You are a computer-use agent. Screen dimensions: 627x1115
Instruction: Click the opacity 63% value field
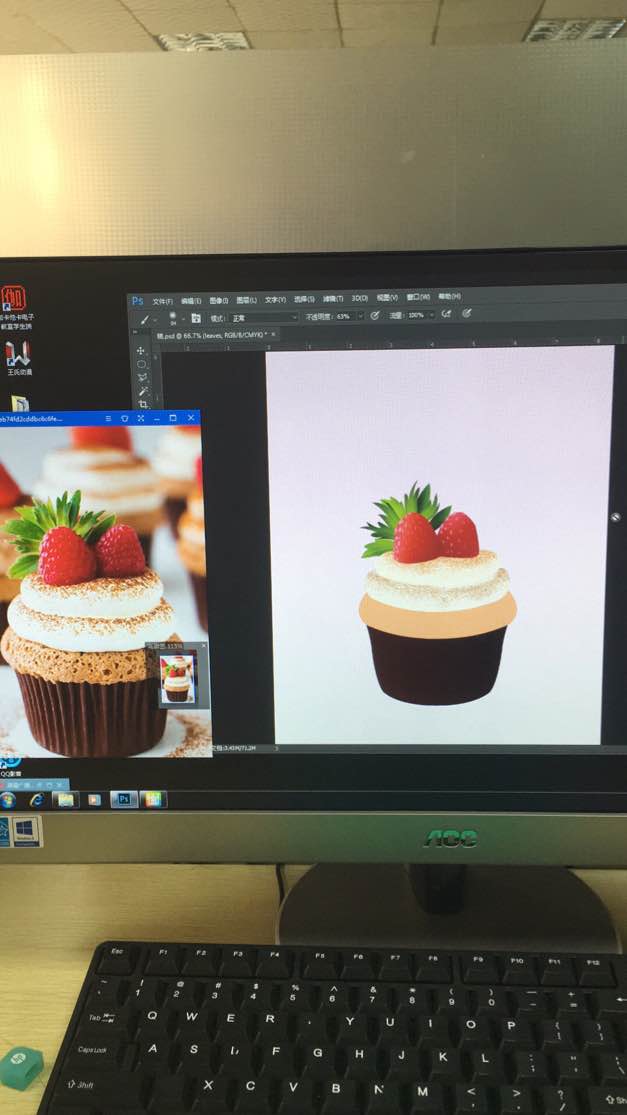(x=344, y=316)
